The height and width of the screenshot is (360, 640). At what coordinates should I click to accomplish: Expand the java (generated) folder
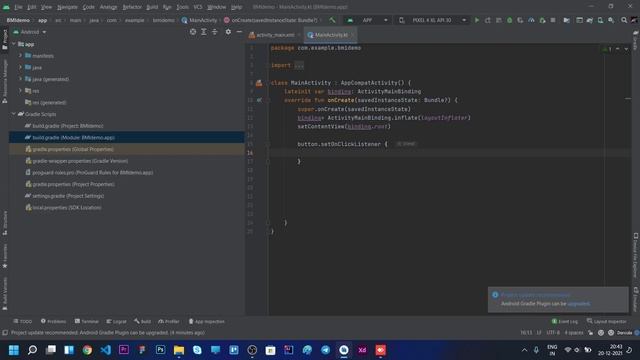coord(20,79)
